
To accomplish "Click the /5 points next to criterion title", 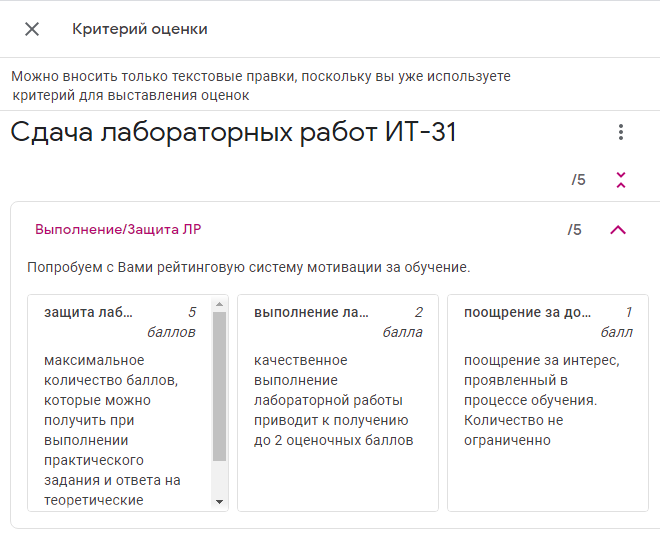I will 575,230.
